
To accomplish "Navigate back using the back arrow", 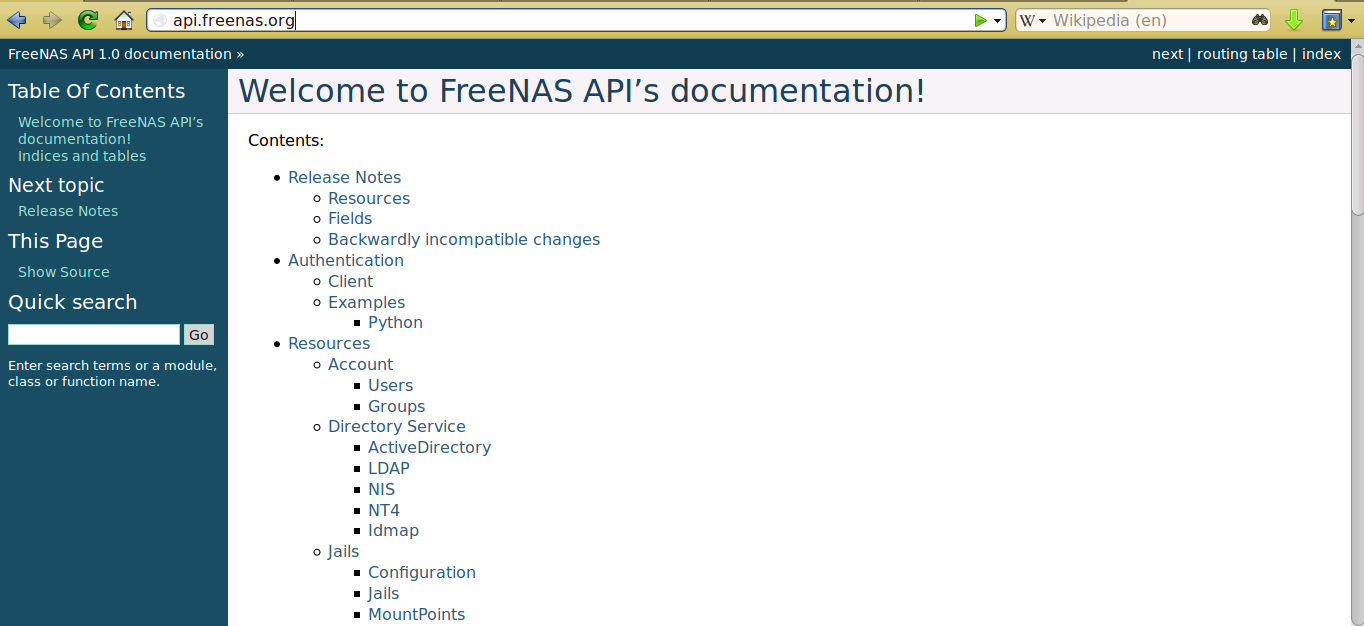I will point(16,19).
